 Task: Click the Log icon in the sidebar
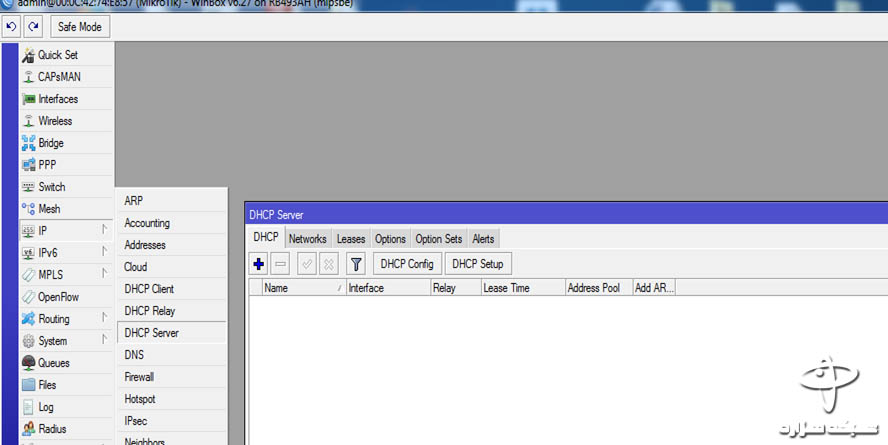(x=28, y=407)
